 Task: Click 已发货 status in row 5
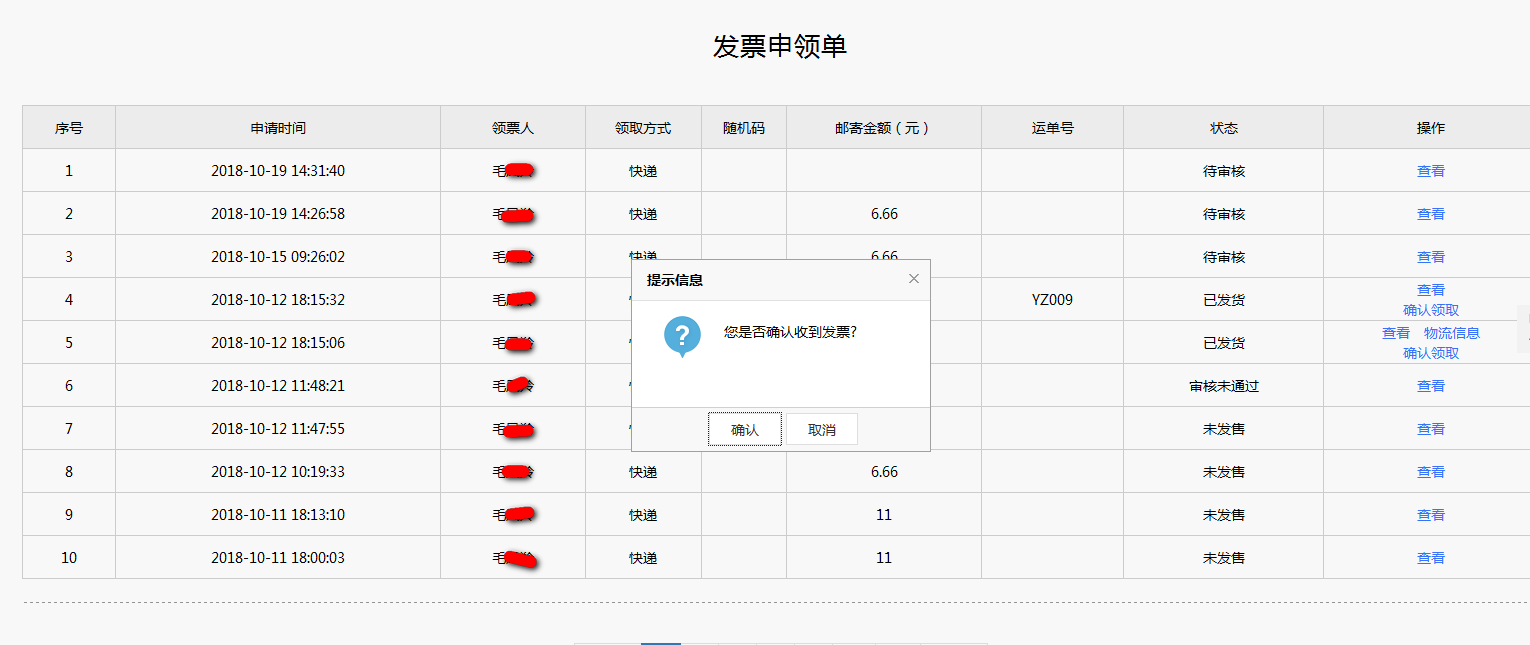tap(1224, 343)
